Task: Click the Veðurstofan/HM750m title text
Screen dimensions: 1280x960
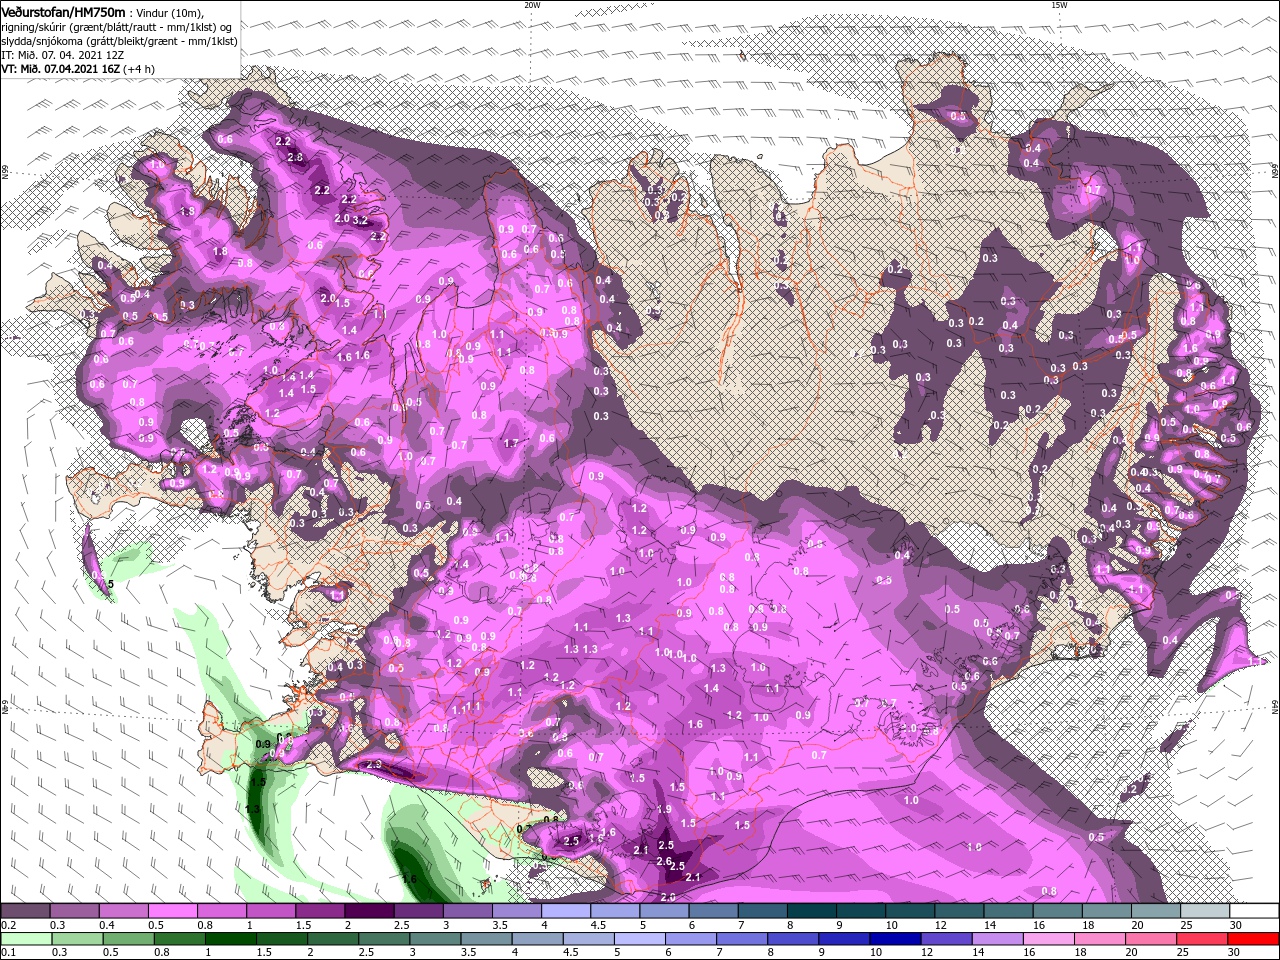Action: (x=63, y=12)
